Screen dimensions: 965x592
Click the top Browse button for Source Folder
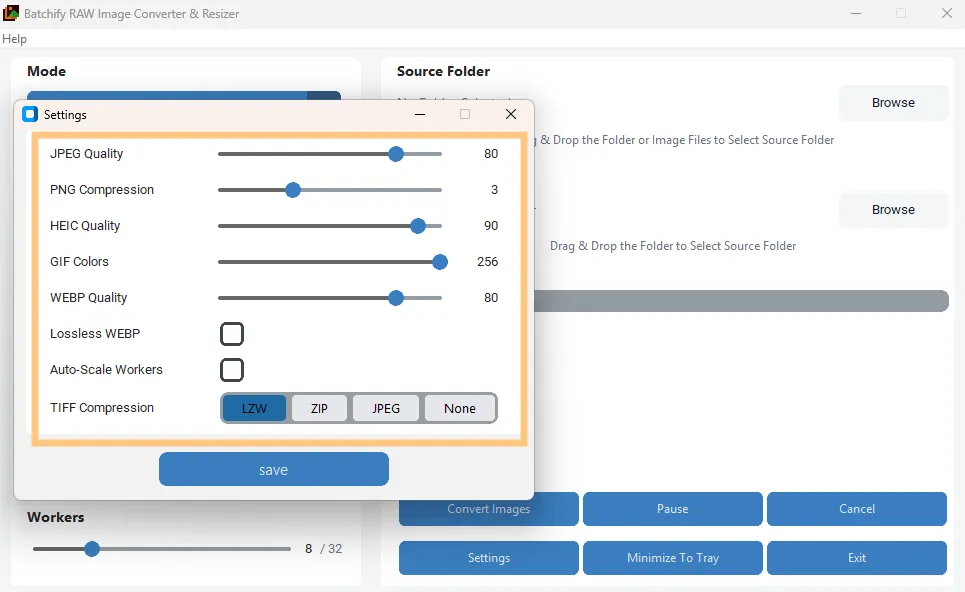(893, 102)
